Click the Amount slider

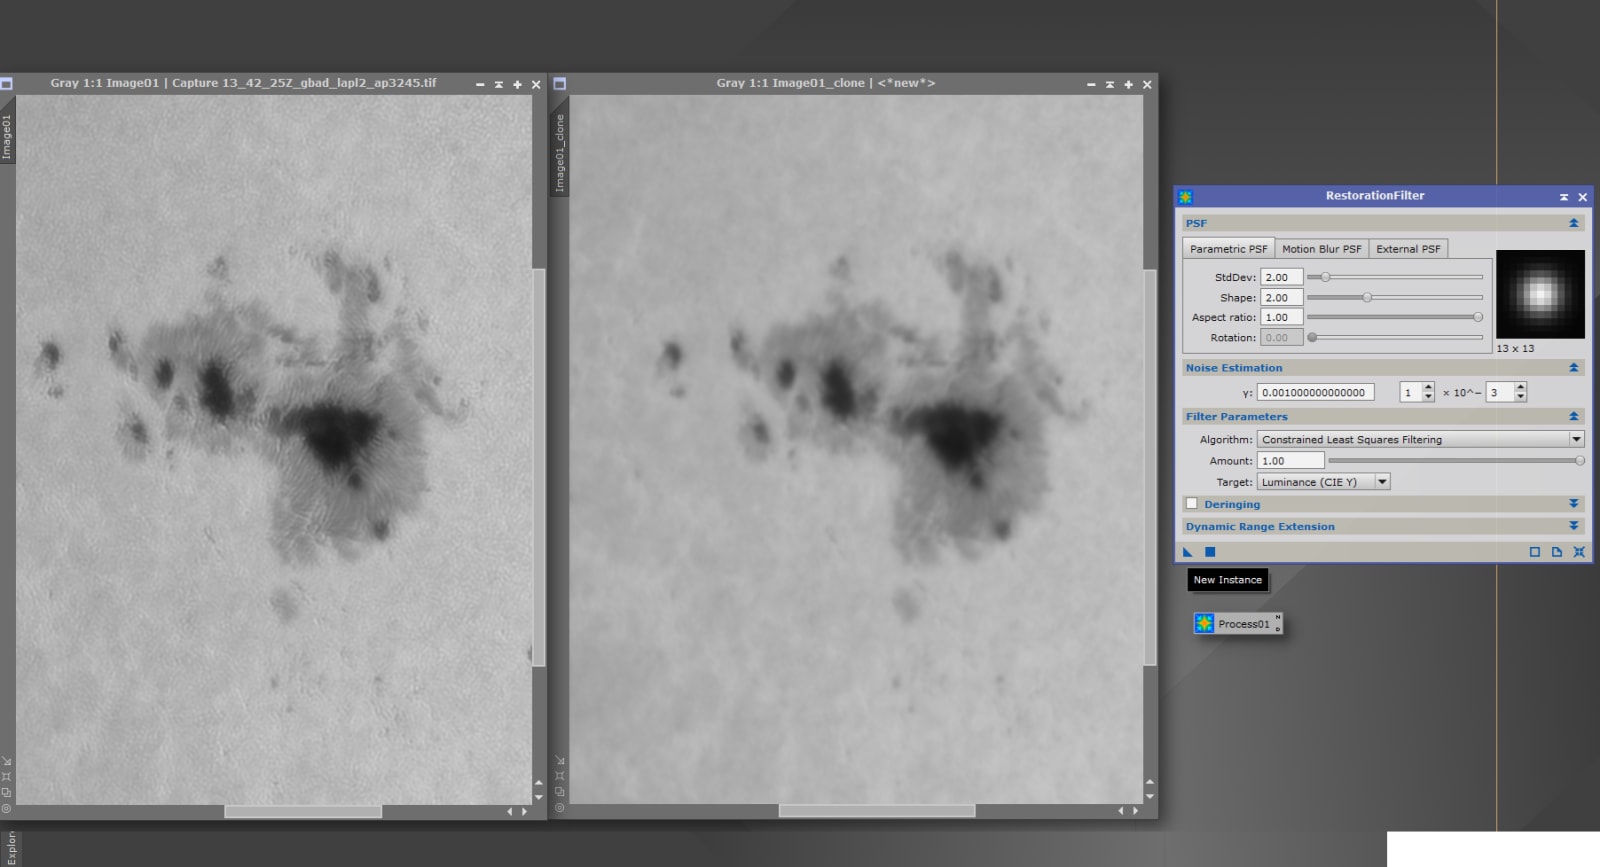point(1456,461)
